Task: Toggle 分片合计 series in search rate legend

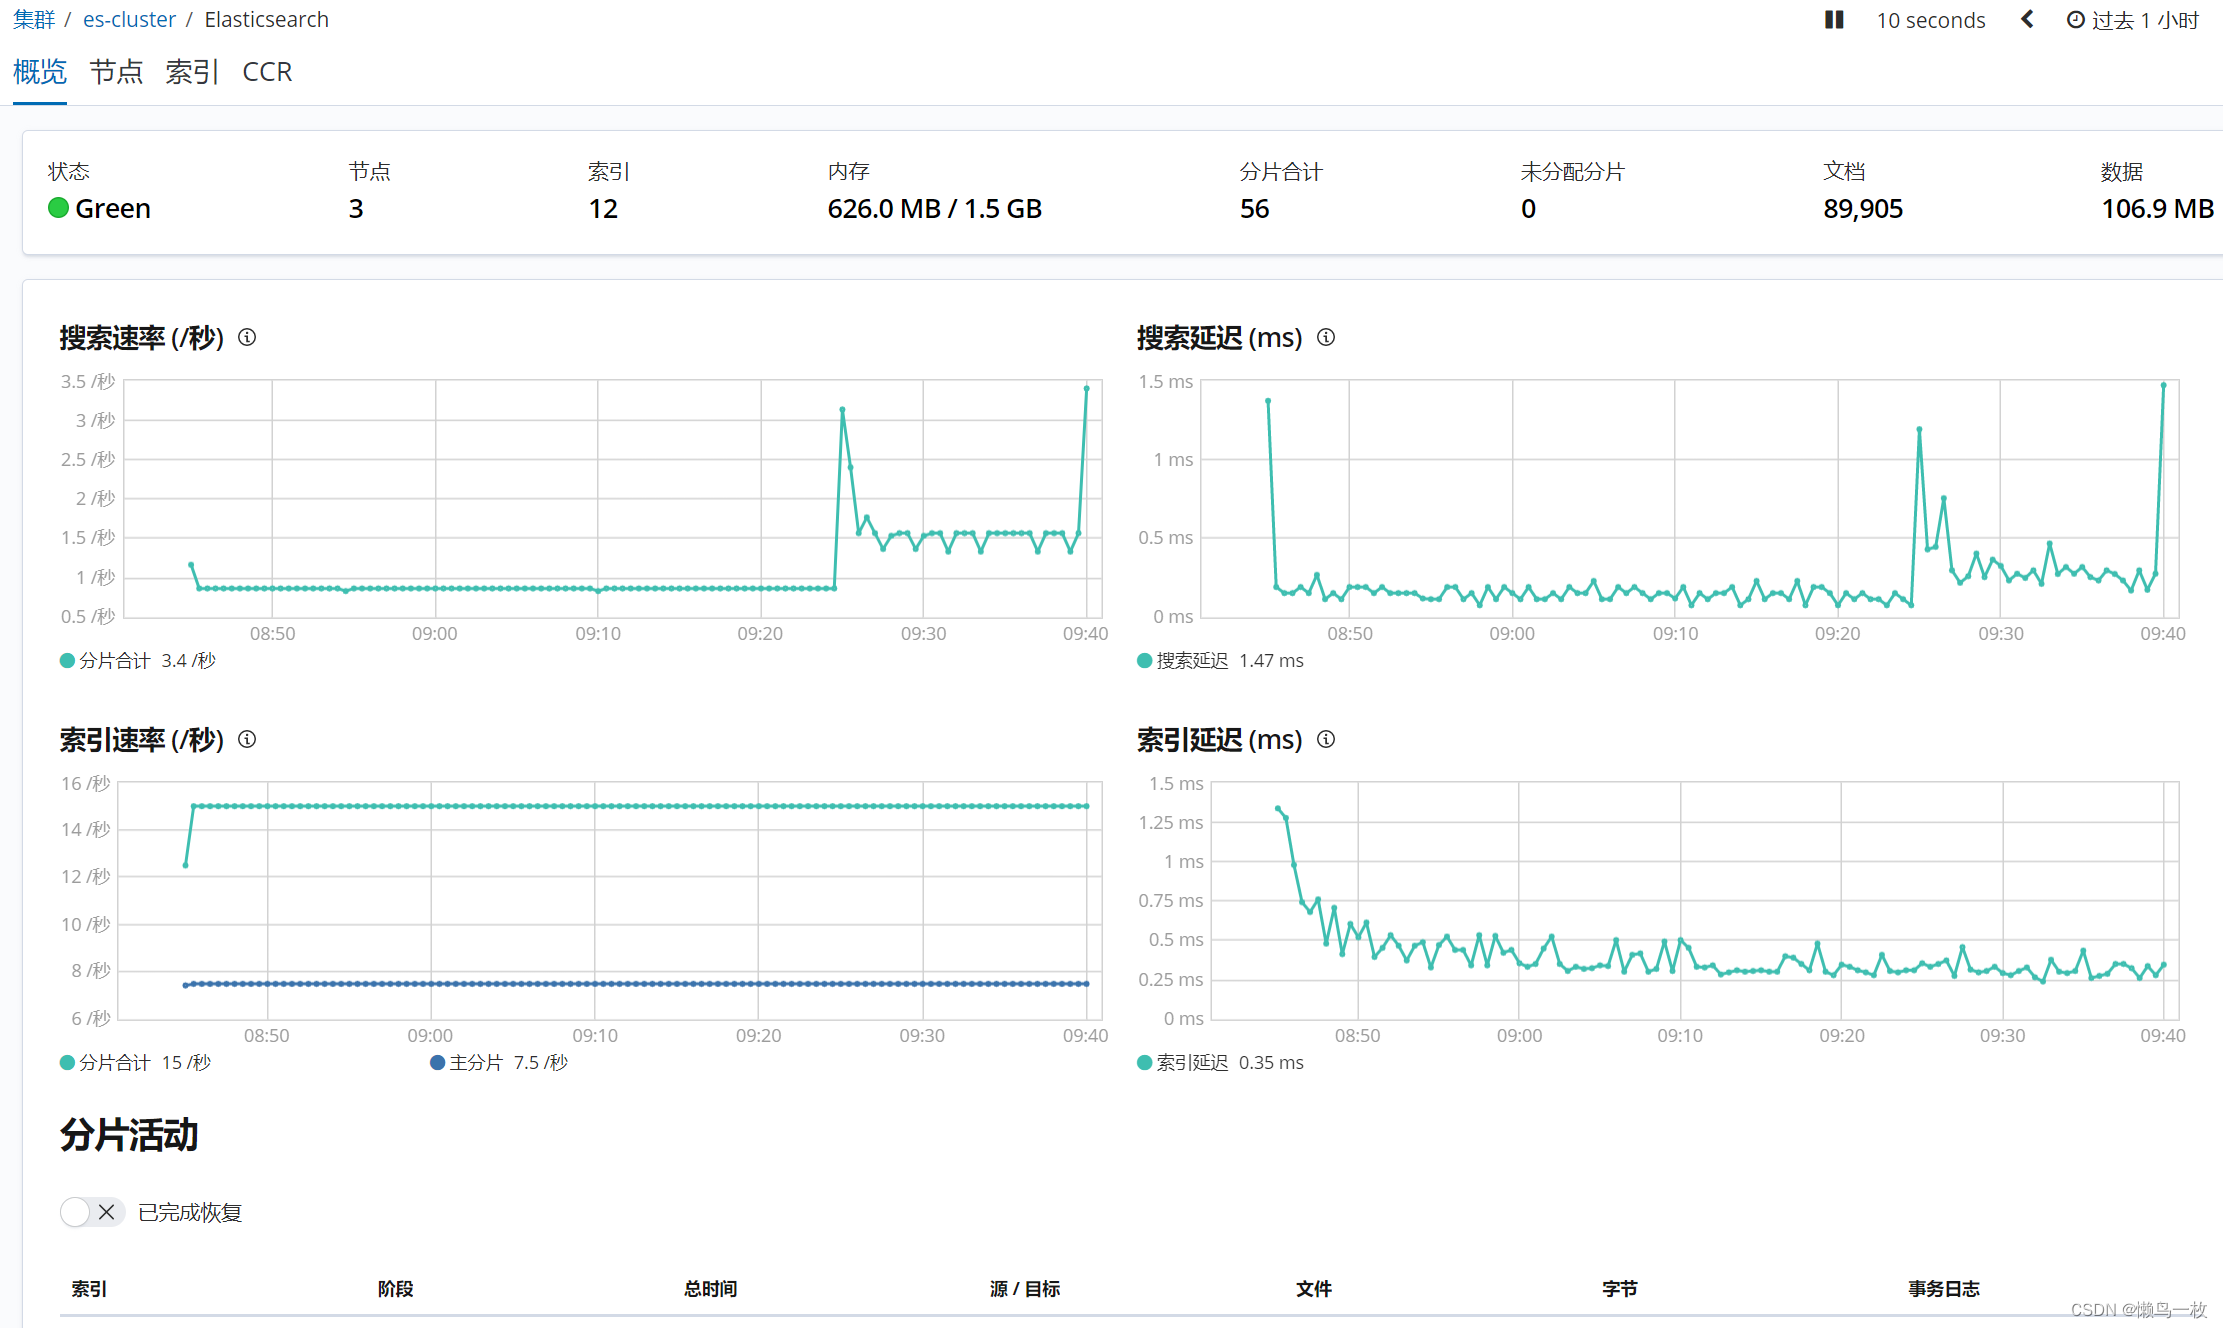Action: point(114,661)
